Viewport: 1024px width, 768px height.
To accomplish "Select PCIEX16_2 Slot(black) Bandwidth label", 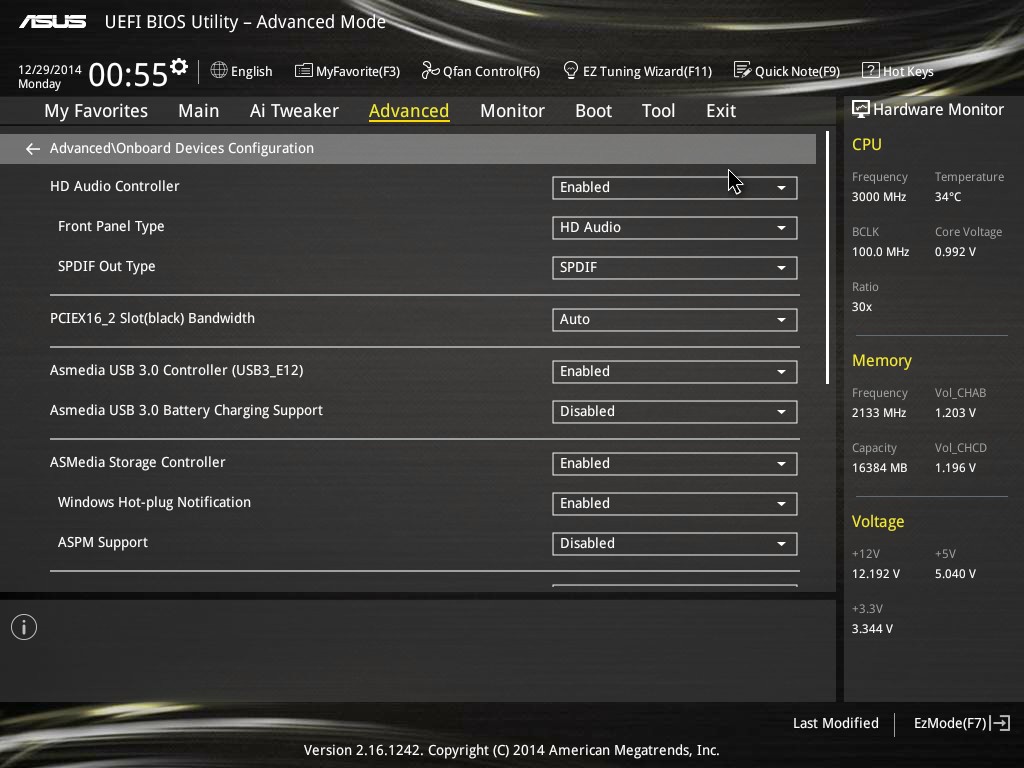I will (x=152, y=319).
